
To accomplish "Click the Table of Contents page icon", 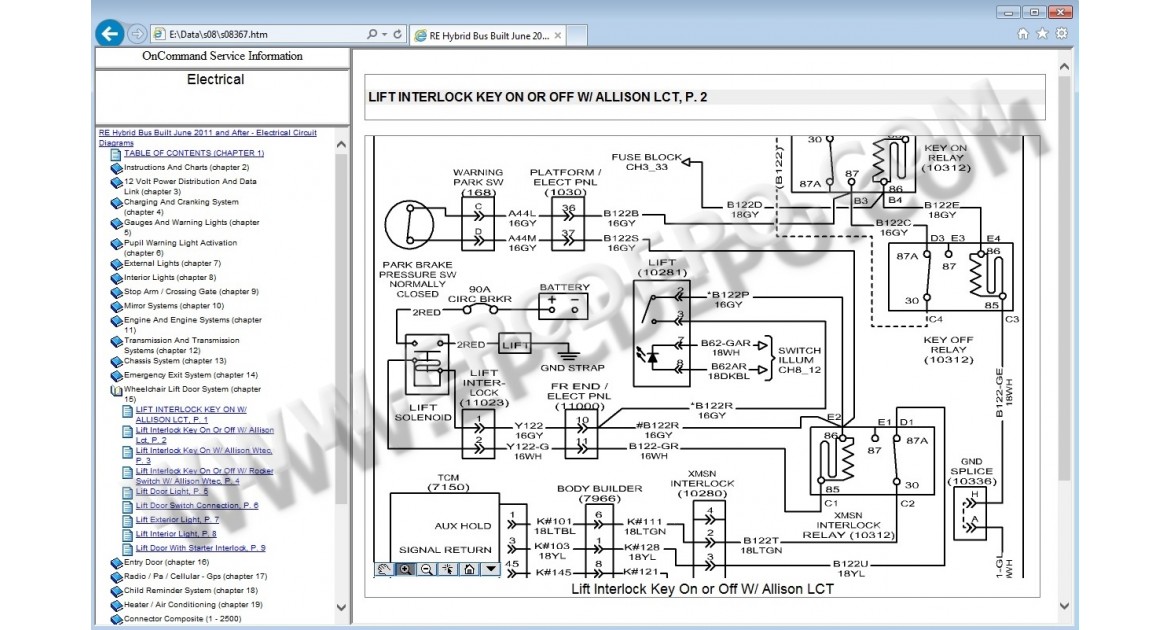I will [116, 155].
